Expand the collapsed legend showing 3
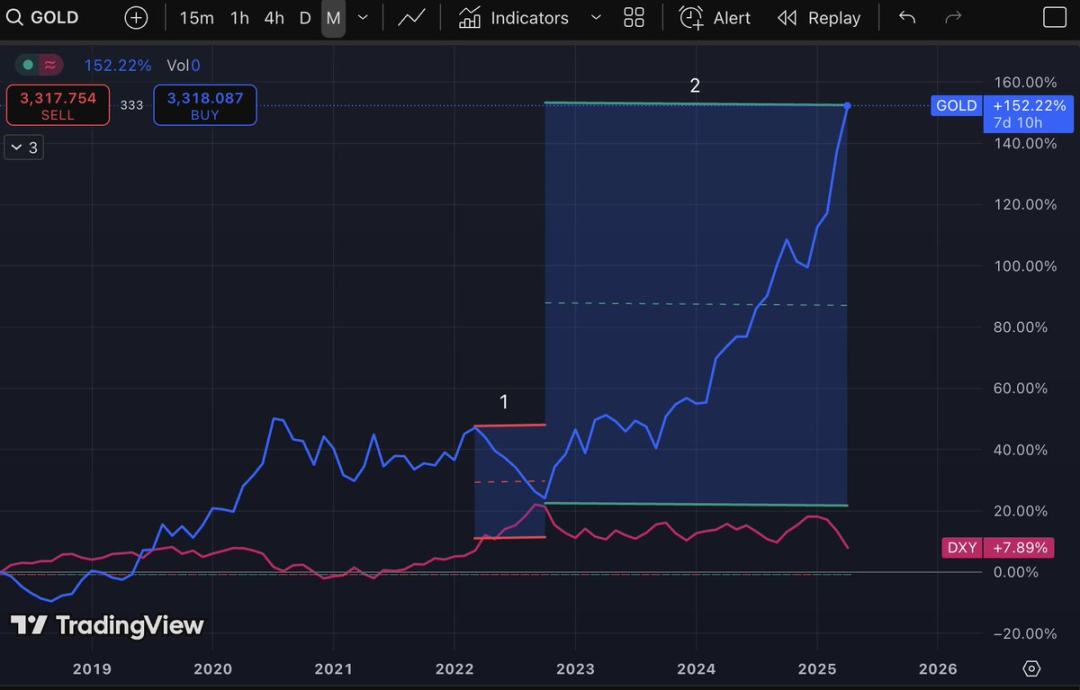The image size is (1080, 690). tap(23, 148)
